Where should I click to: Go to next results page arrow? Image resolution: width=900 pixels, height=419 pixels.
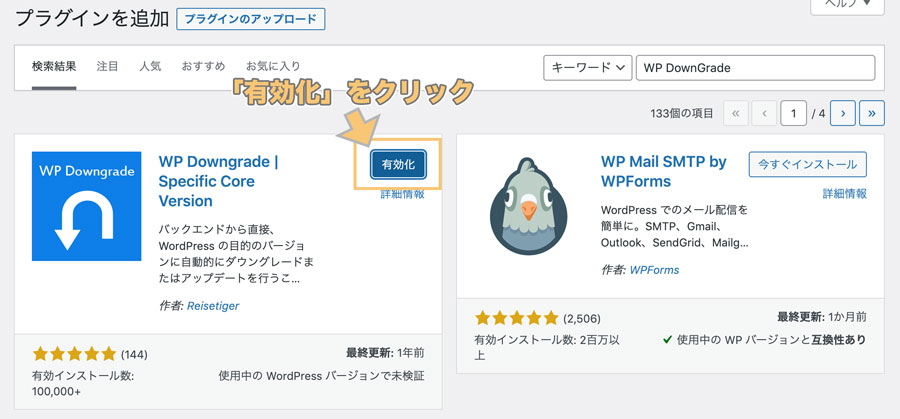[x=843, y=114]
